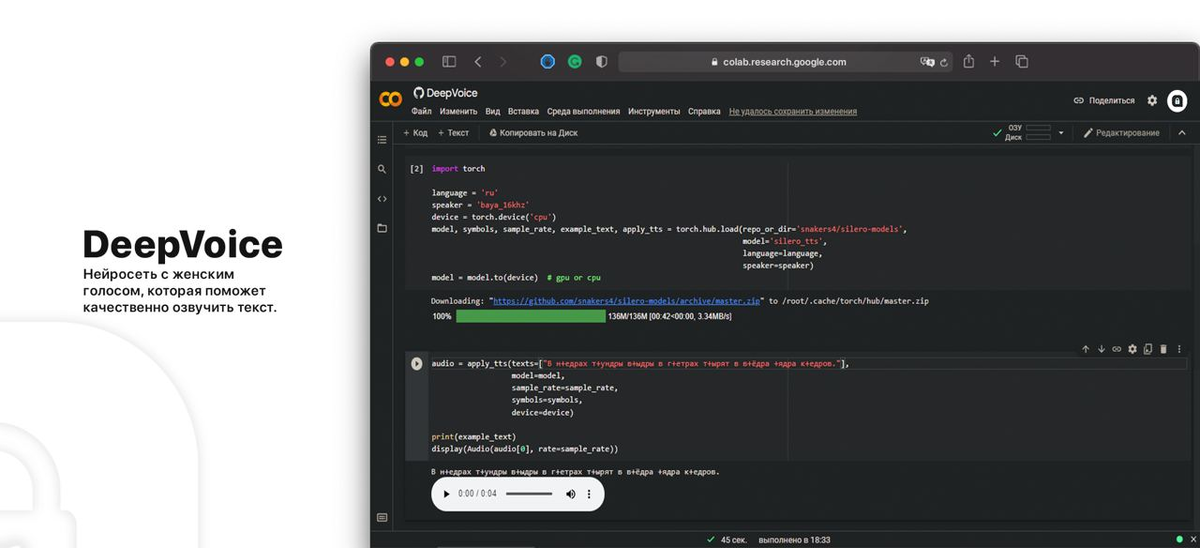The width and height of the screenshot is (1200, 548).
Task: Mute the audio player volume
Action: tap(571, 494)
